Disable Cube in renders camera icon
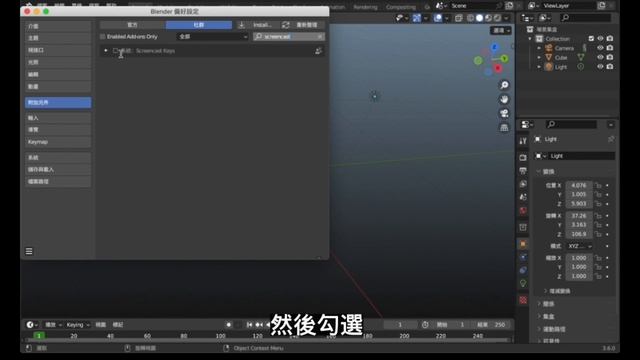Screen dimensions: 640x360 [x=610, y=57]
